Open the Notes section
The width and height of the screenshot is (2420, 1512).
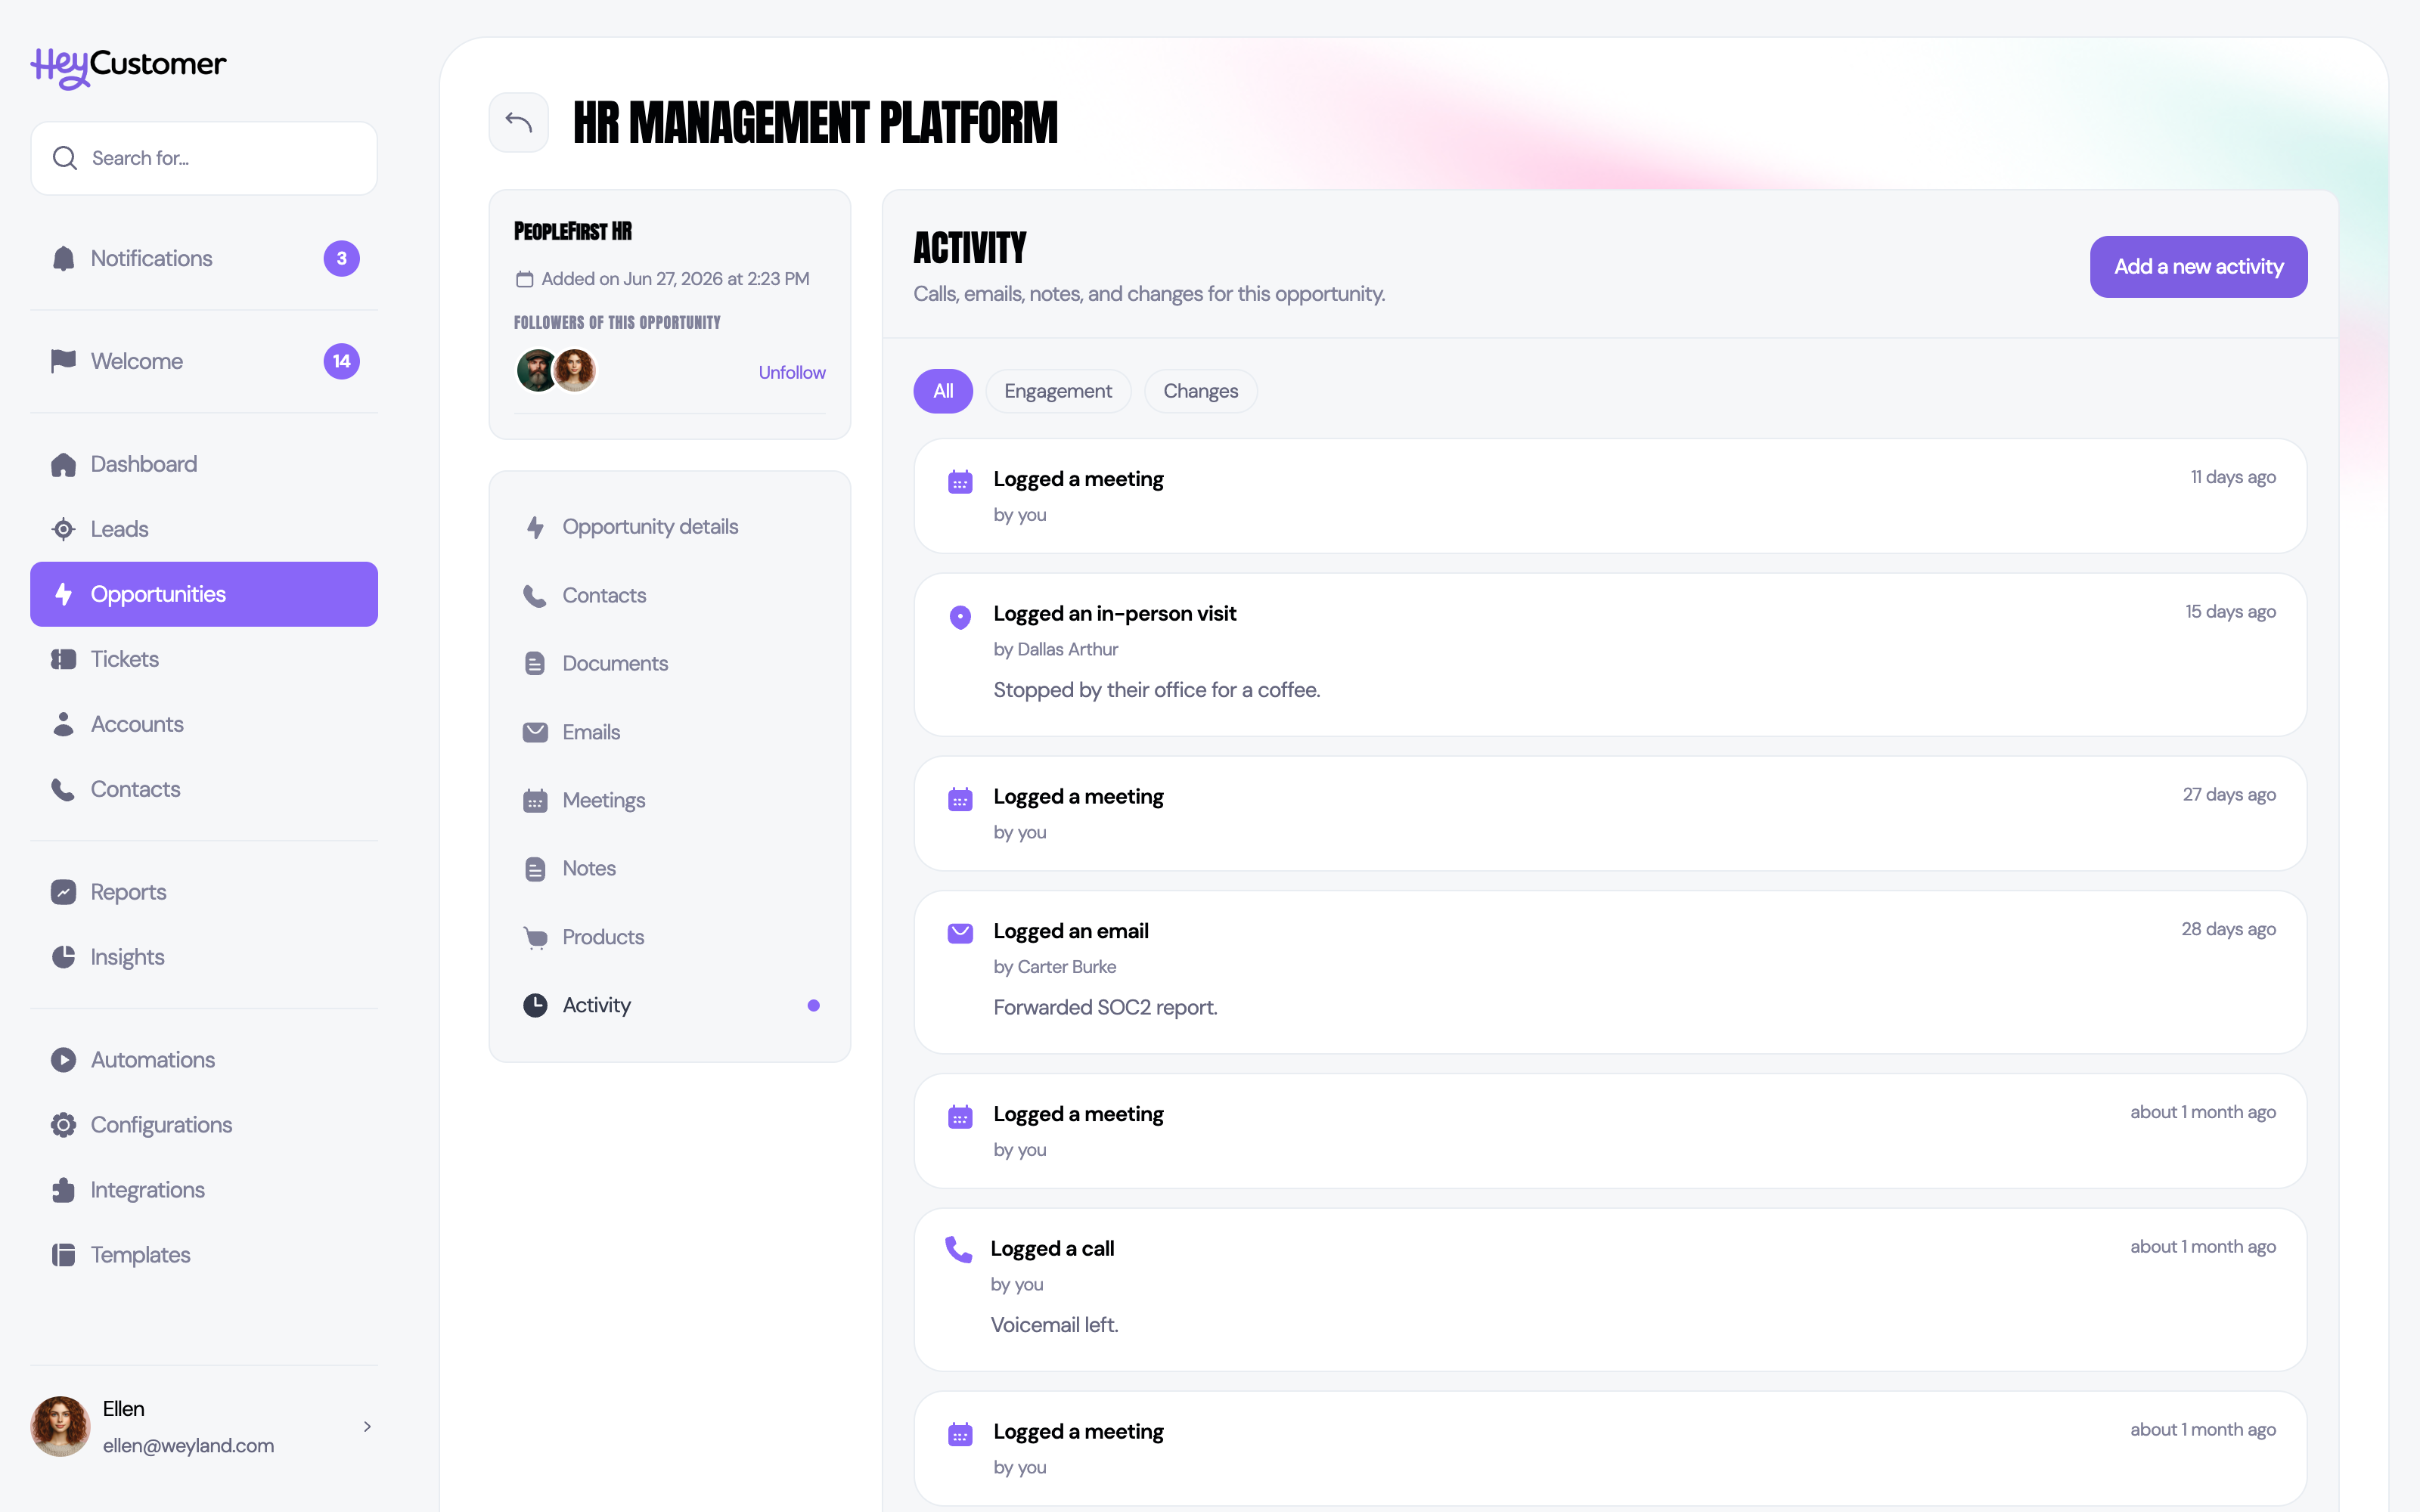670,869
